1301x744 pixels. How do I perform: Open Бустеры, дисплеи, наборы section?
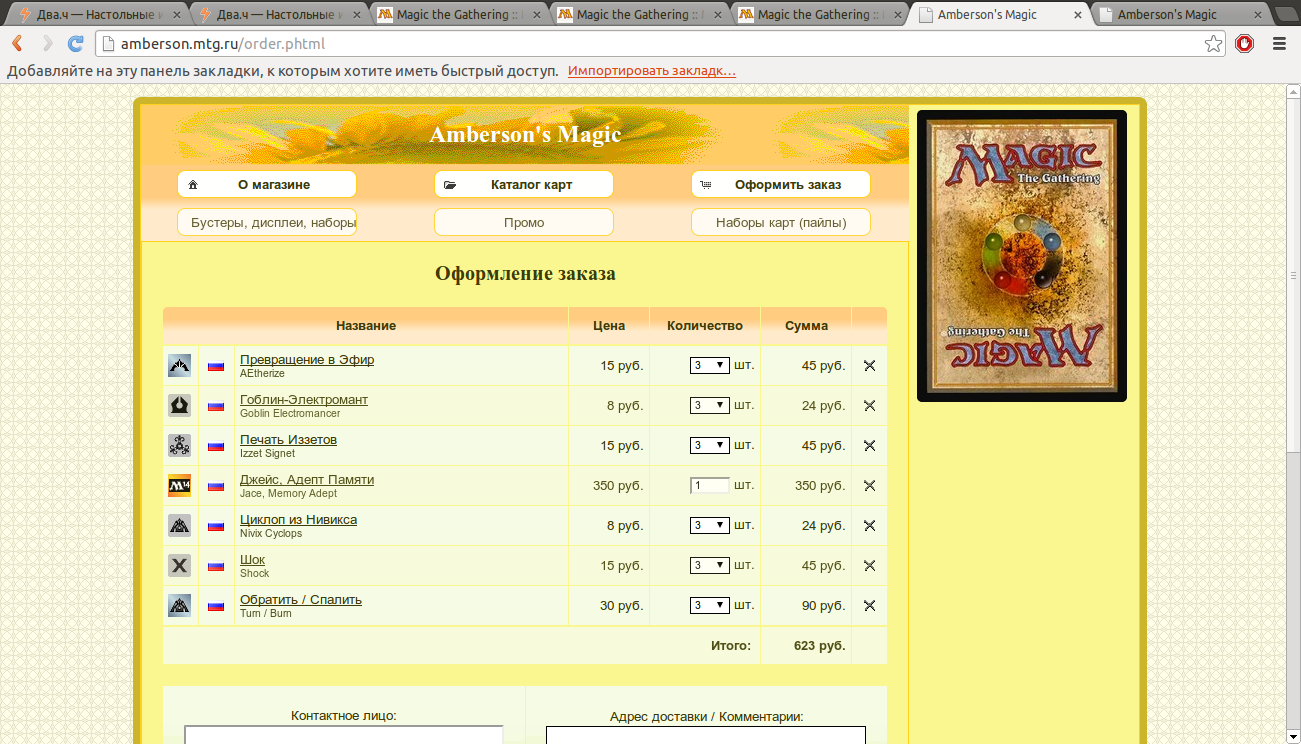pyautogui.click(x=267, y=222)
